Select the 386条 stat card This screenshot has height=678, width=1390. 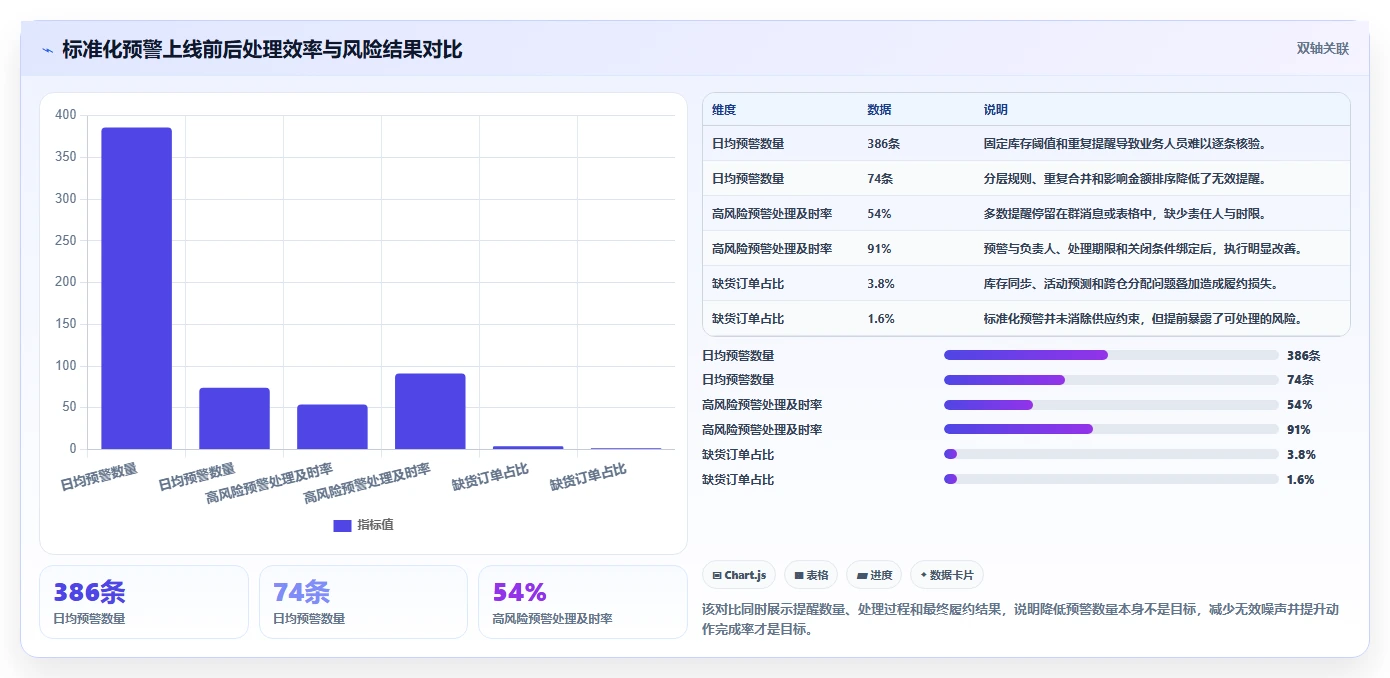(x=144, y=602)
